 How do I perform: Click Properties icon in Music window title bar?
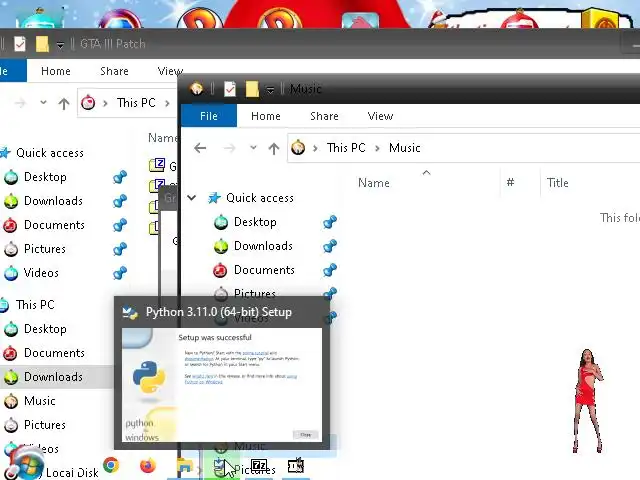(x=230, y=89)
